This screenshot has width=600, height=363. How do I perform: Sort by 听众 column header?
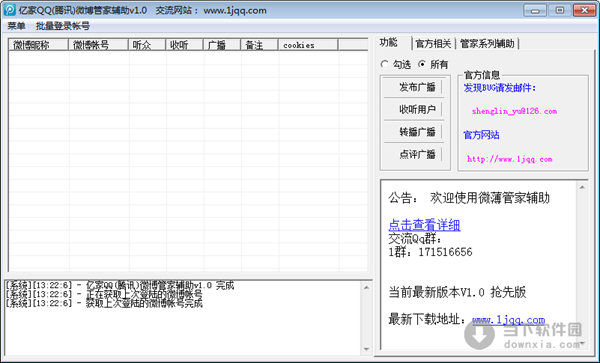point(147,45)
